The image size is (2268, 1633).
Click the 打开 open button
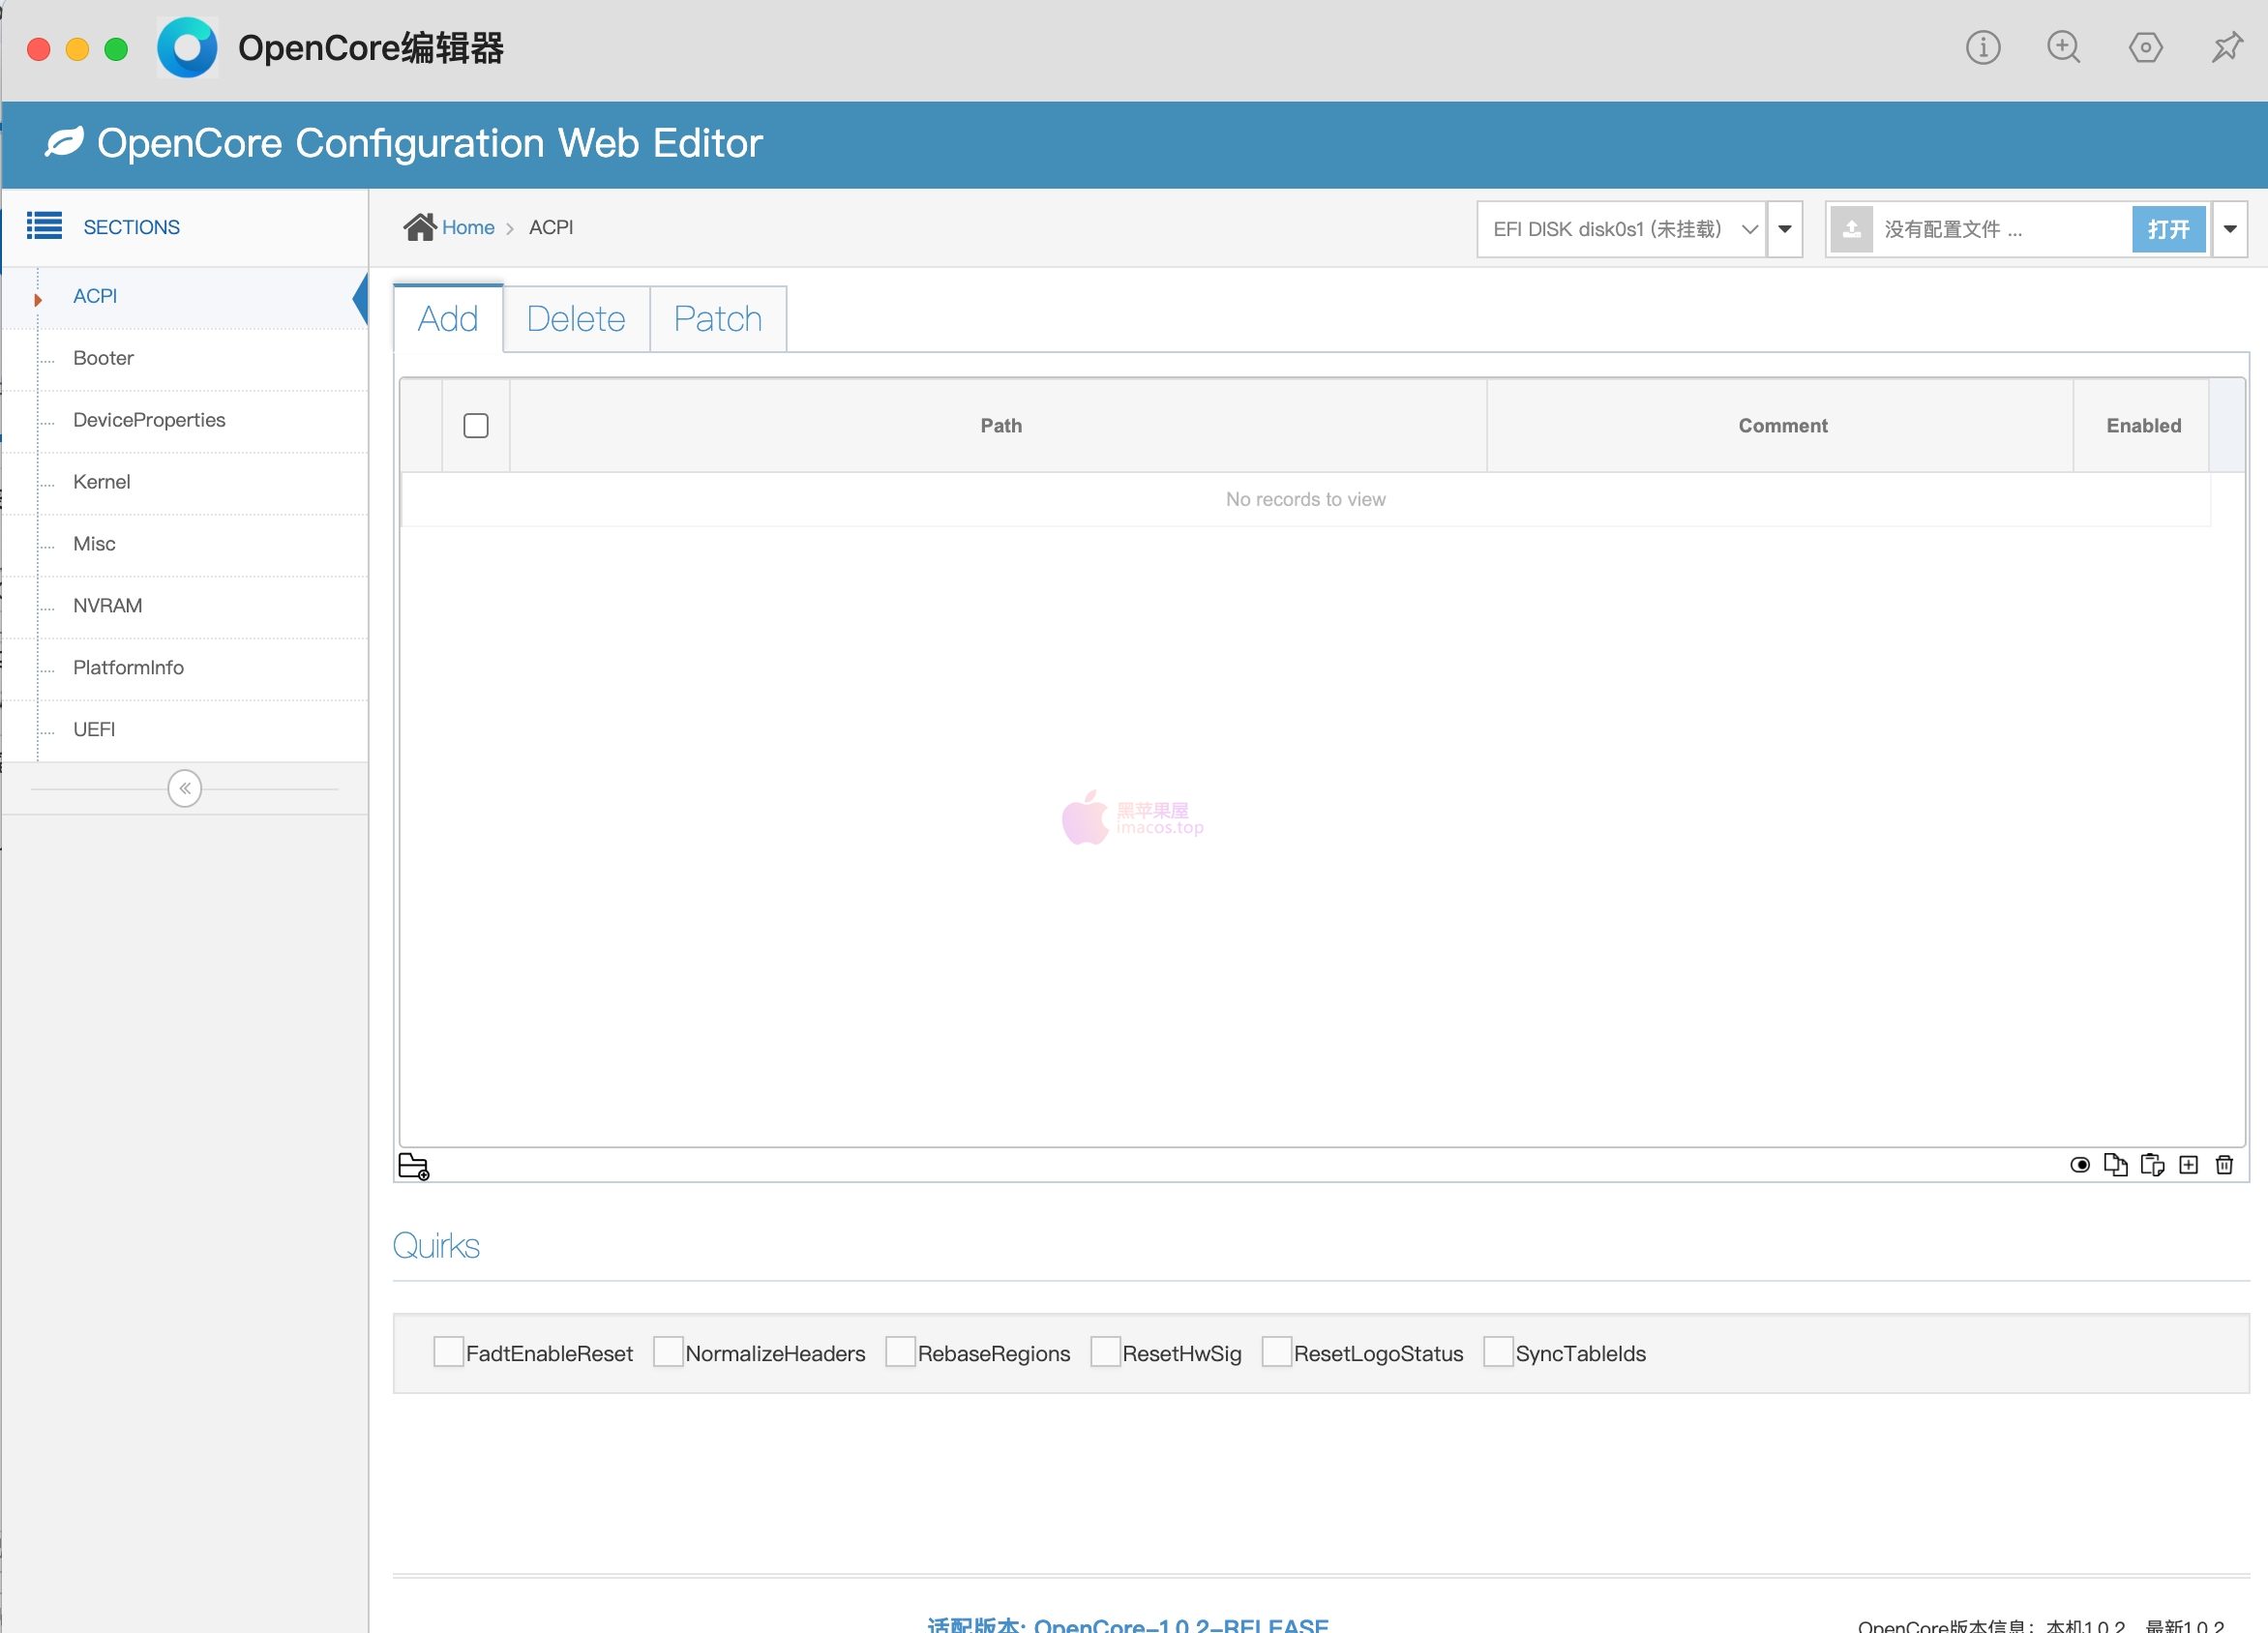point(2168,229)
